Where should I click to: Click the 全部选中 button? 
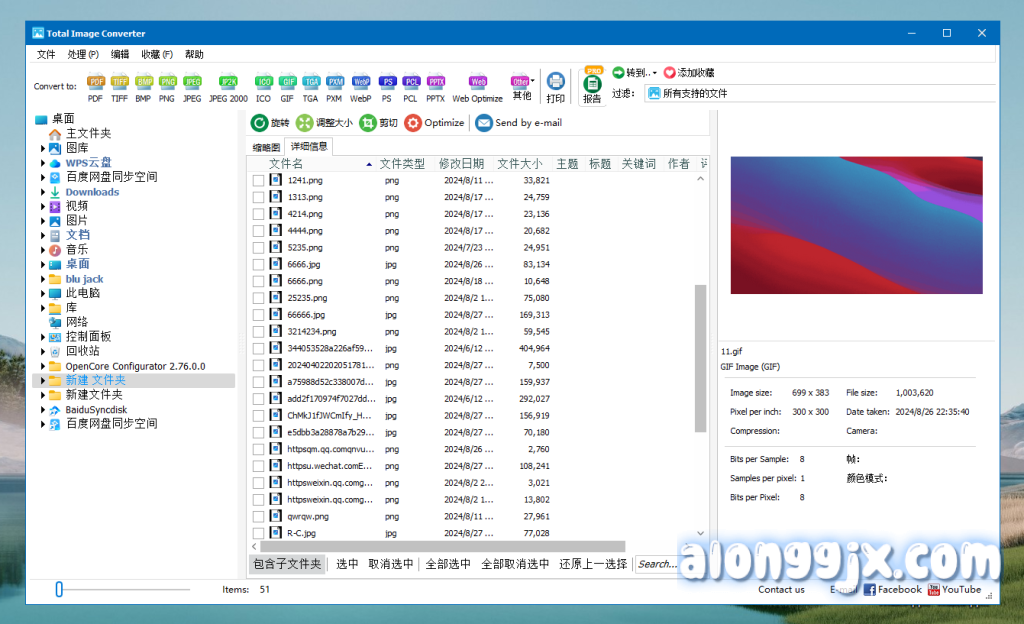448,564
